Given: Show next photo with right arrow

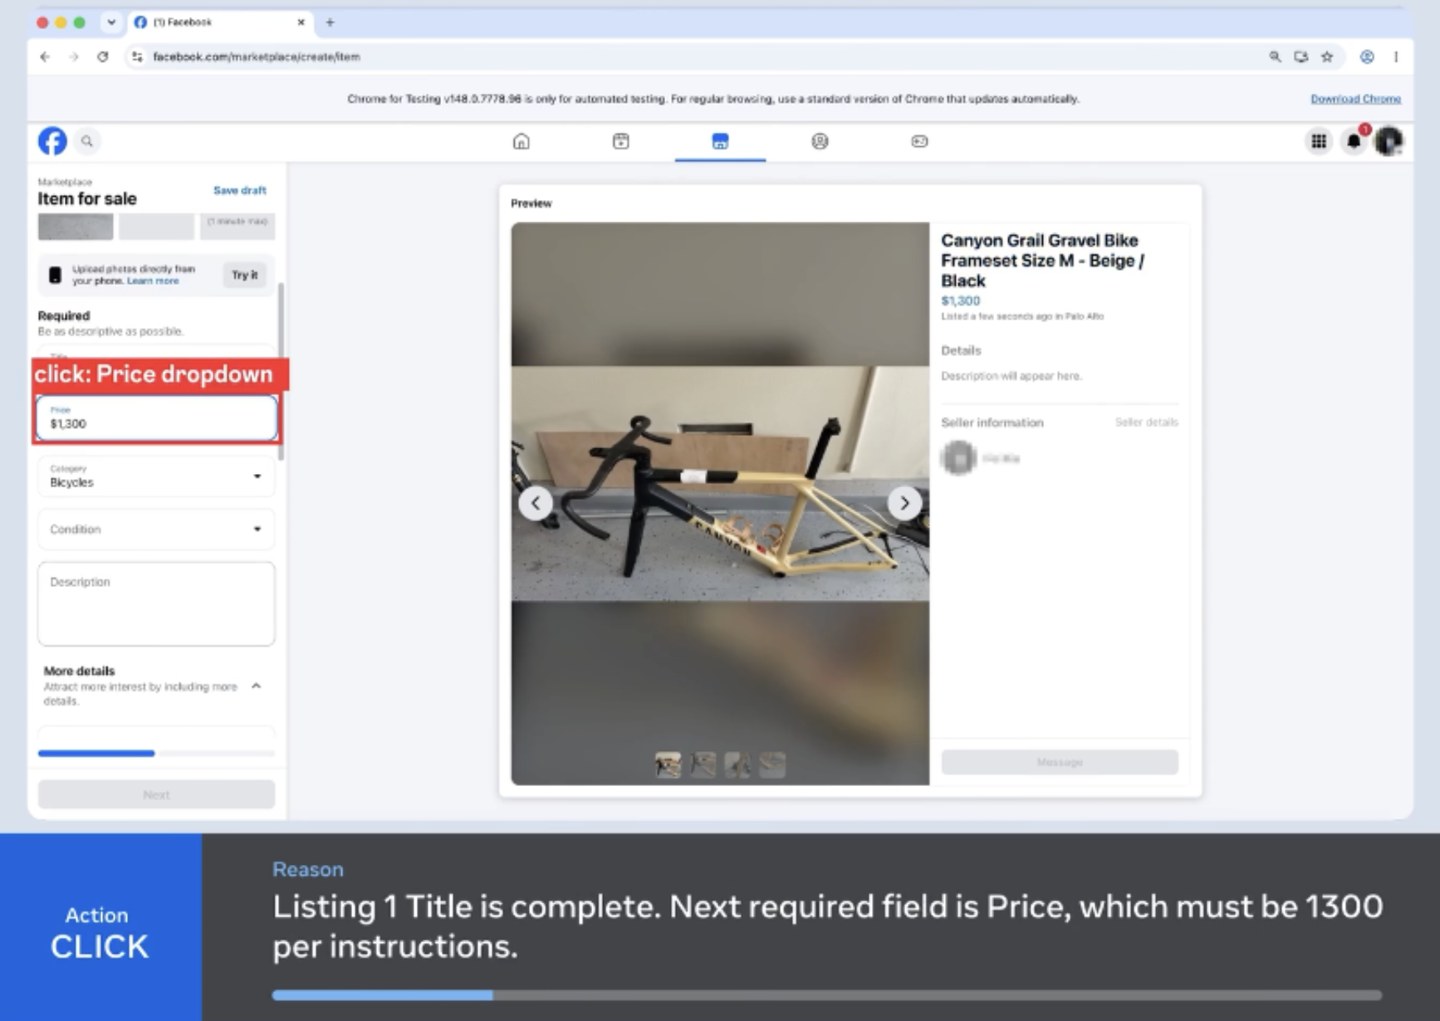Looking at the screenshot, I should coord(905,503).
